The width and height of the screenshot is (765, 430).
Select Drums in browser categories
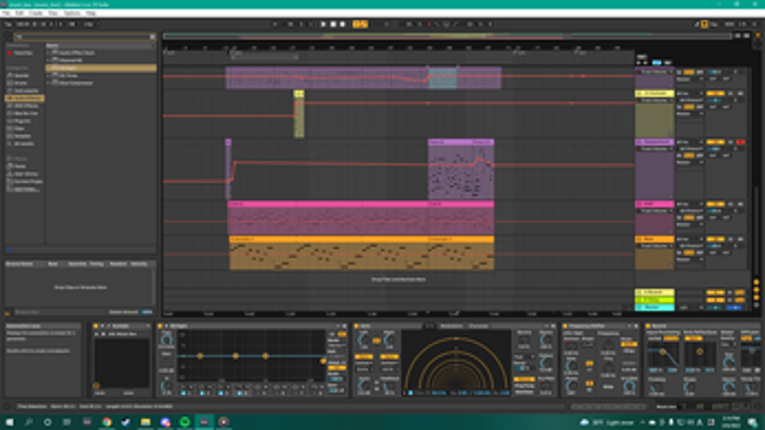click(20, 83)
